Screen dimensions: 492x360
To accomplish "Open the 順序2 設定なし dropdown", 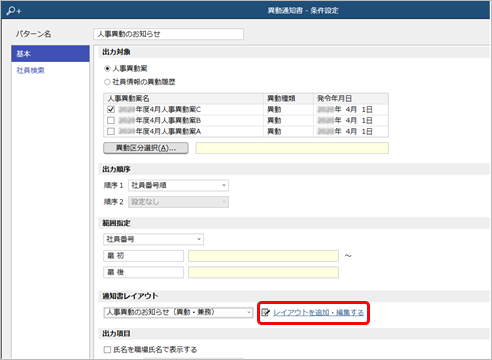I will (178, 202).
